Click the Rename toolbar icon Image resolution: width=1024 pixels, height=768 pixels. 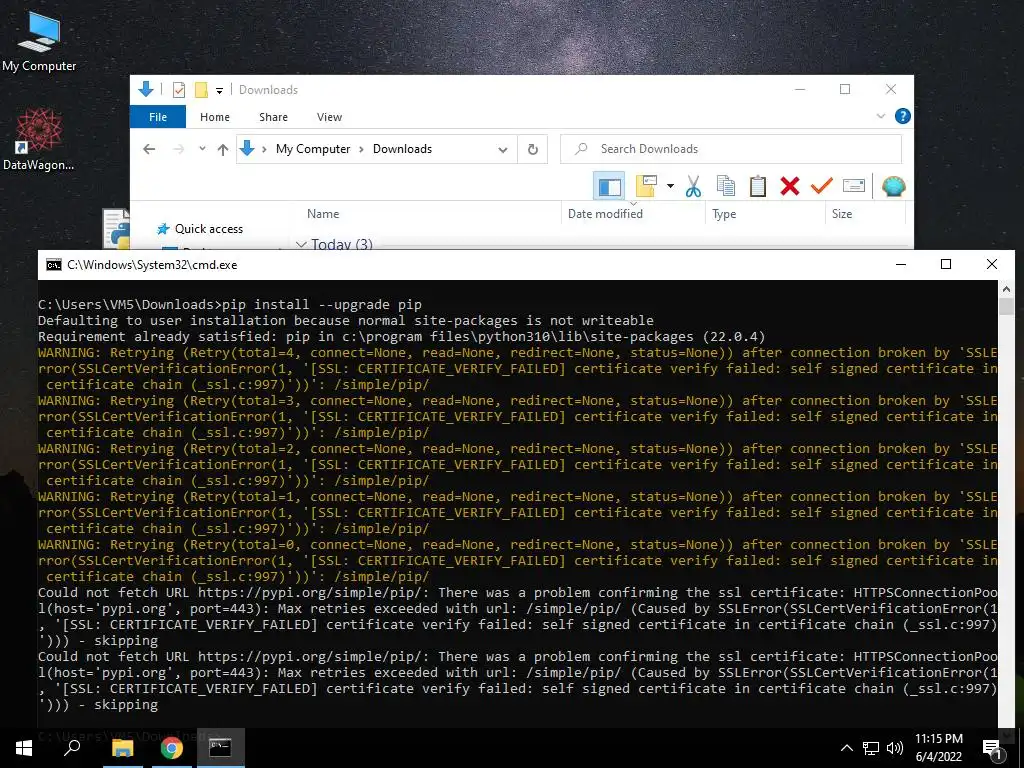854,187
